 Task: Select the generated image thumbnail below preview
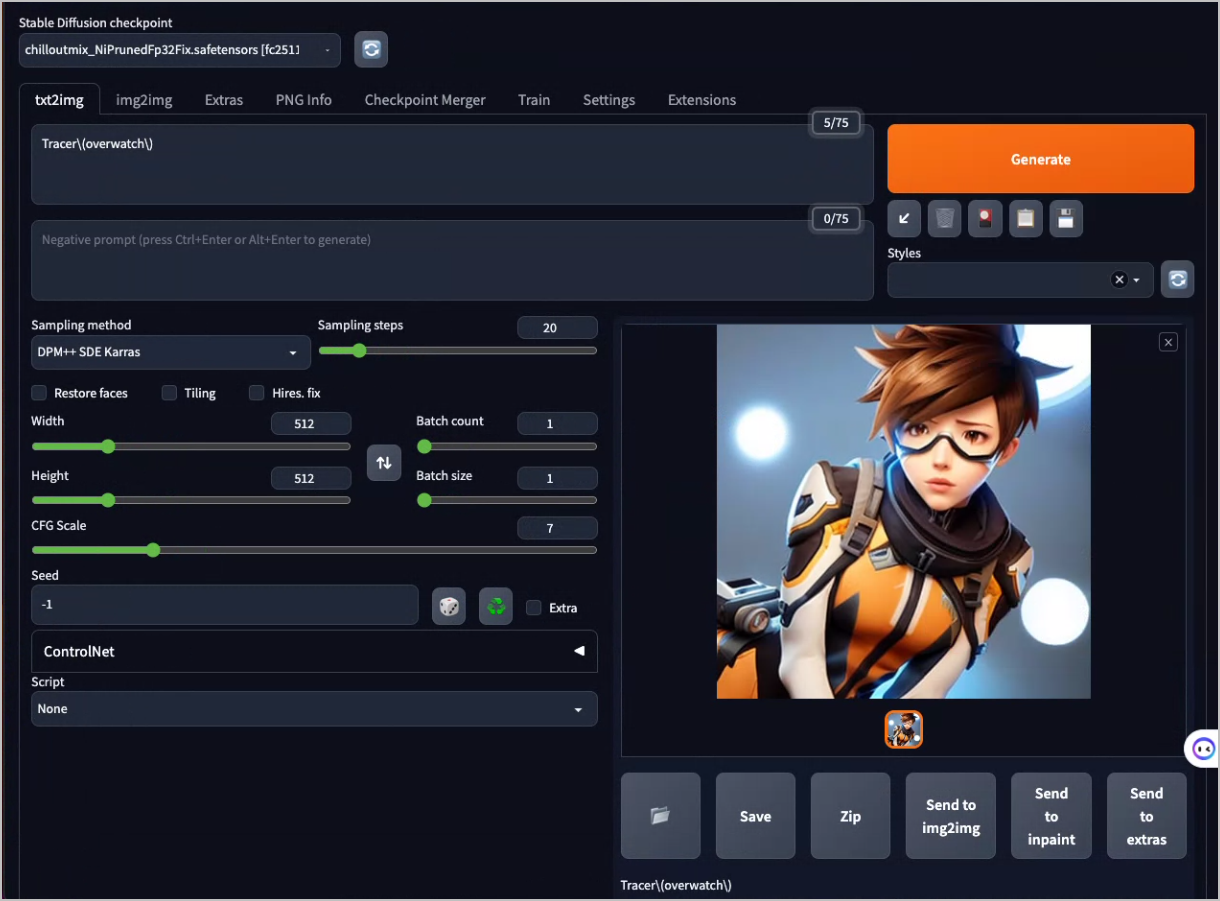tap(904, 729)
